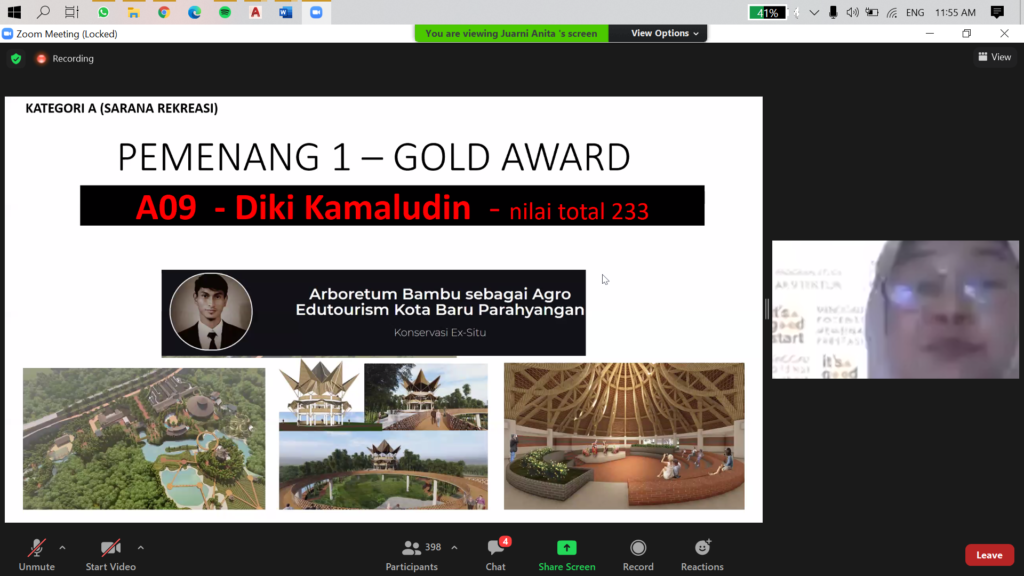Image resolution: width=1024 pixels, height=576 pixels.
Task: Click the bamboo dome interior rendering
Action: click(624, 436)
